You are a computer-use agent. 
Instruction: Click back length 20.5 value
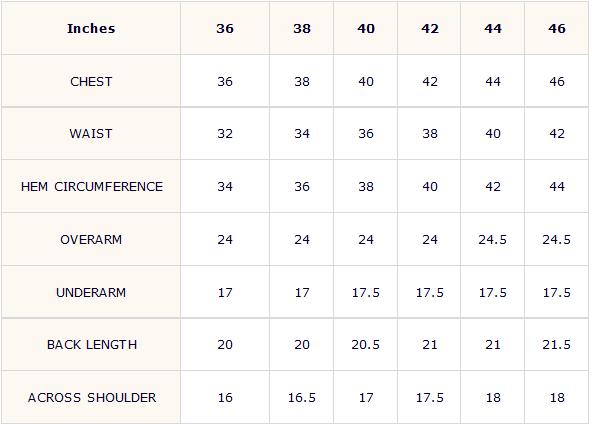click(365, 345)
